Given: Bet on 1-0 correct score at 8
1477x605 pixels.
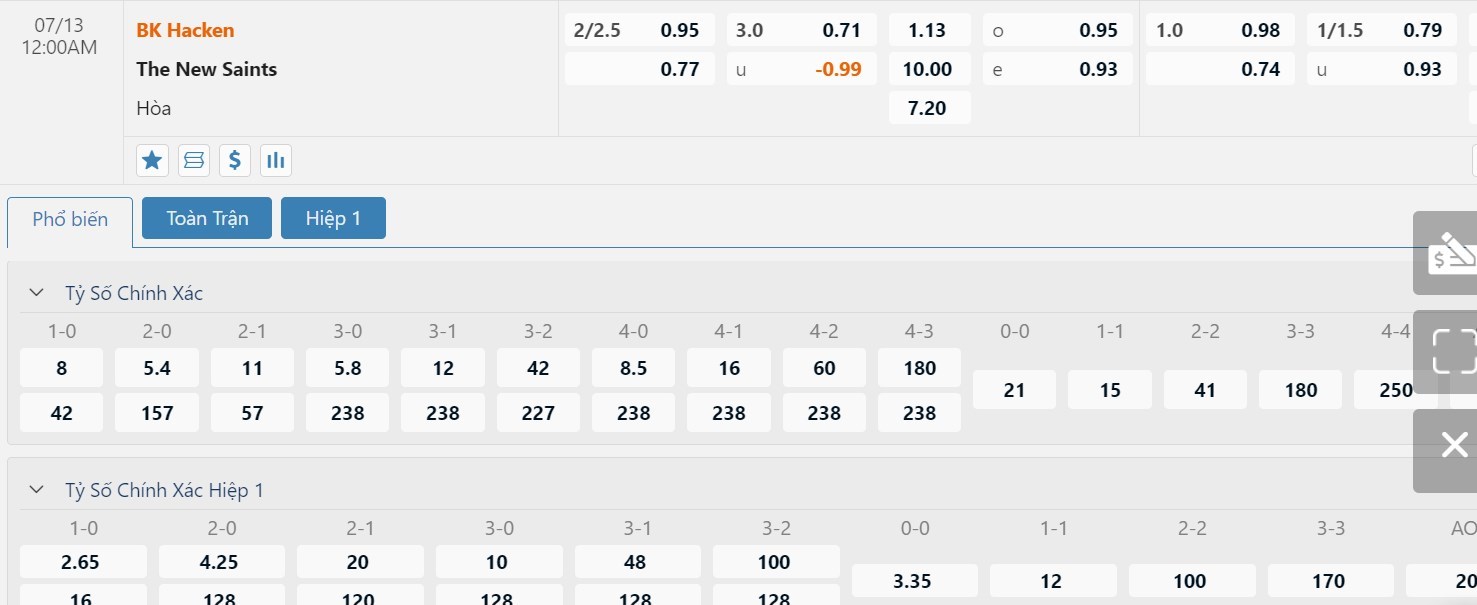Looking at the screenshot, I should [61, 368].
